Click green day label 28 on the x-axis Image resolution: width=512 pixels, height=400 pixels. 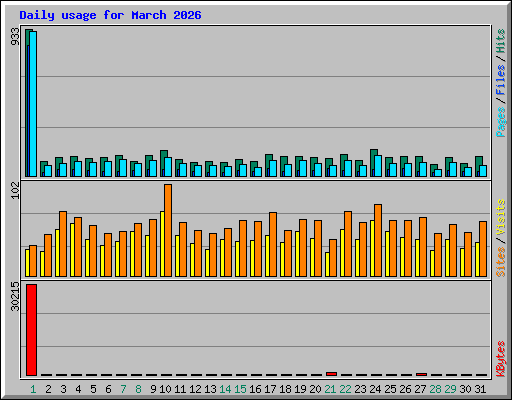click(x=435, y=389)
